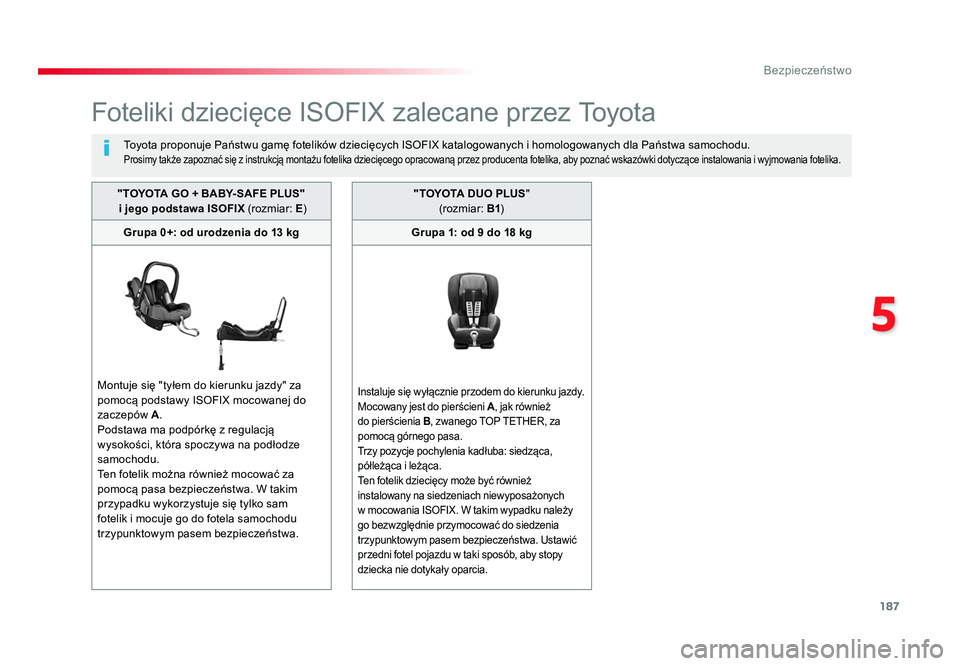This screenshot has width=960, height=666.
Task: Click page number 187
Action: click(x=889, y=606)
